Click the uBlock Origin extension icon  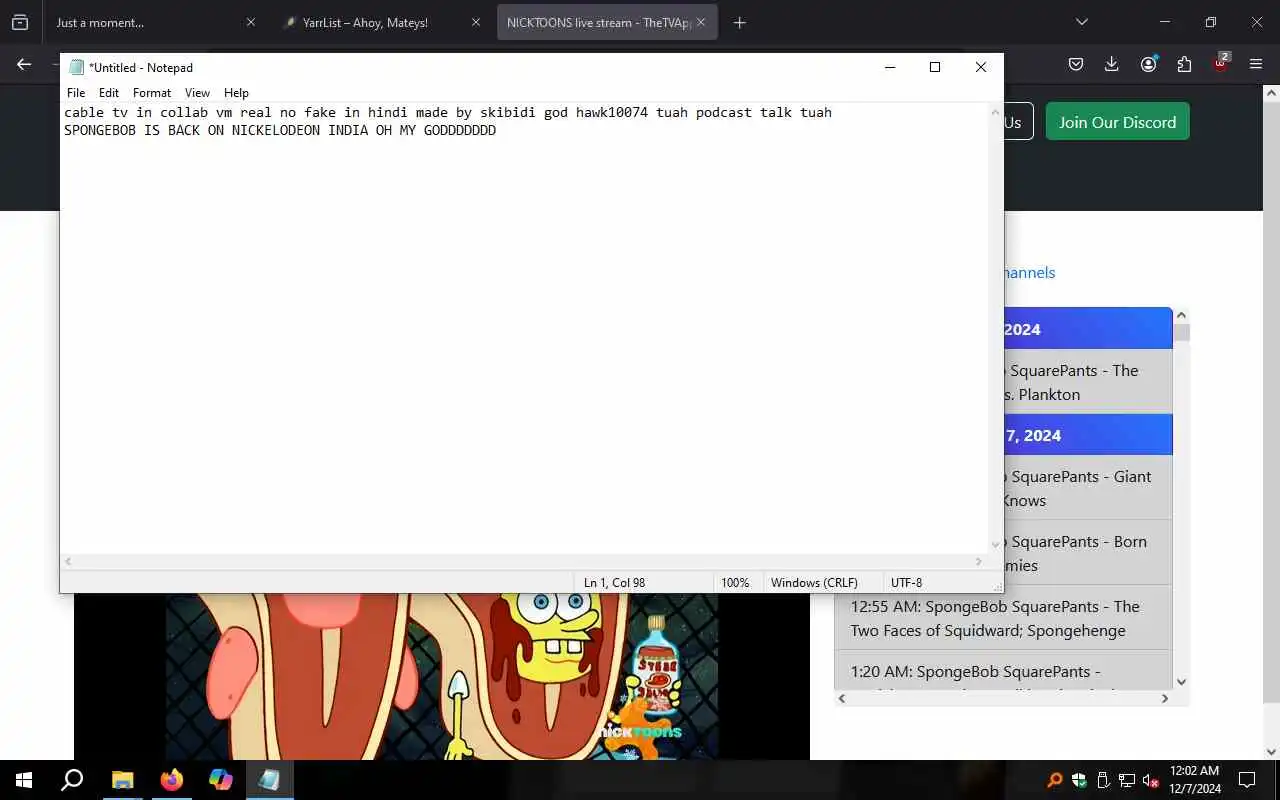pyautogui.click(x=1221, y=62)
